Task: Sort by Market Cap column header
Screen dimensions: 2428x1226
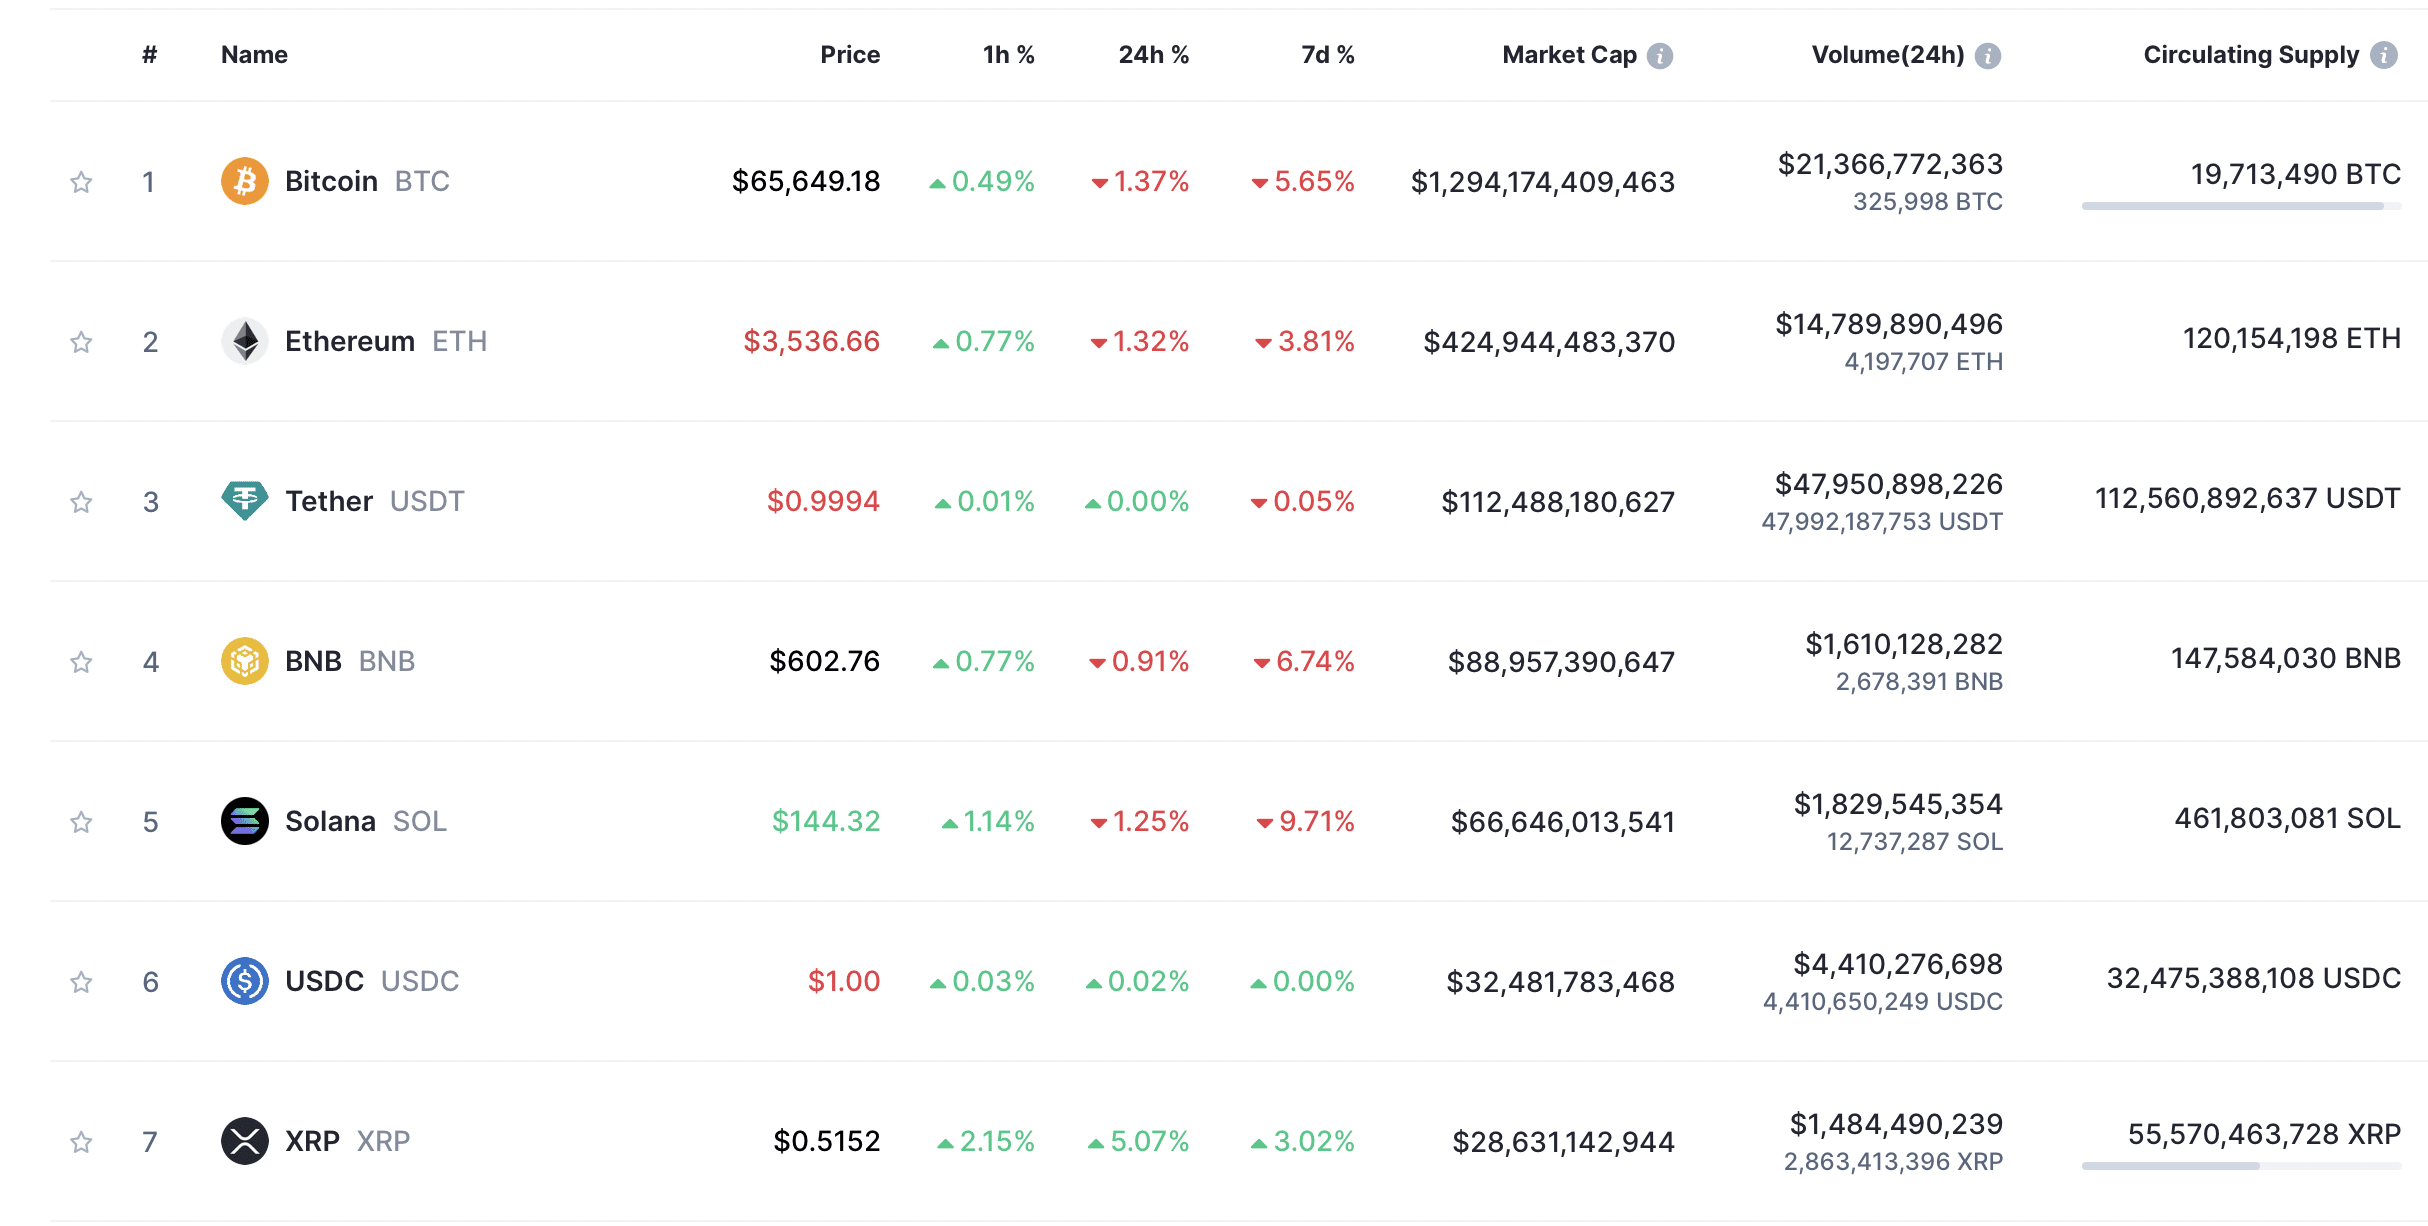Action: tap(1569, 55)
